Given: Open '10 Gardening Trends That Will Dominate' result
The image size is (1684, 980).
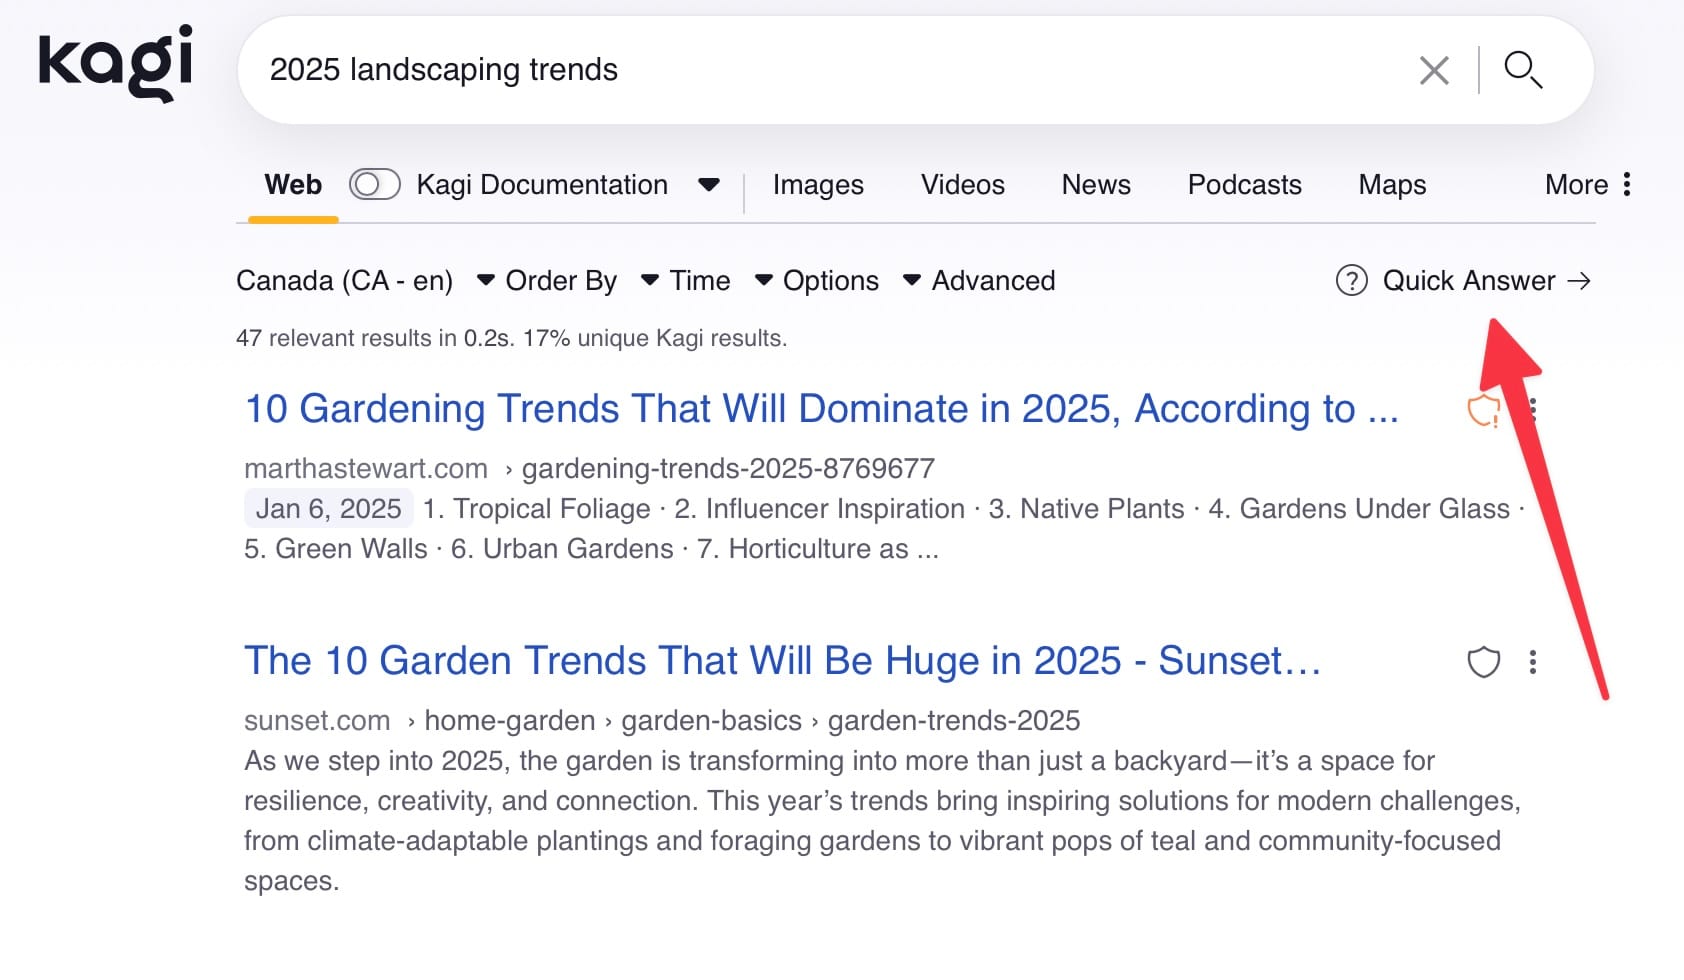Looking at the screenshot, I should [x=822, y=409].
